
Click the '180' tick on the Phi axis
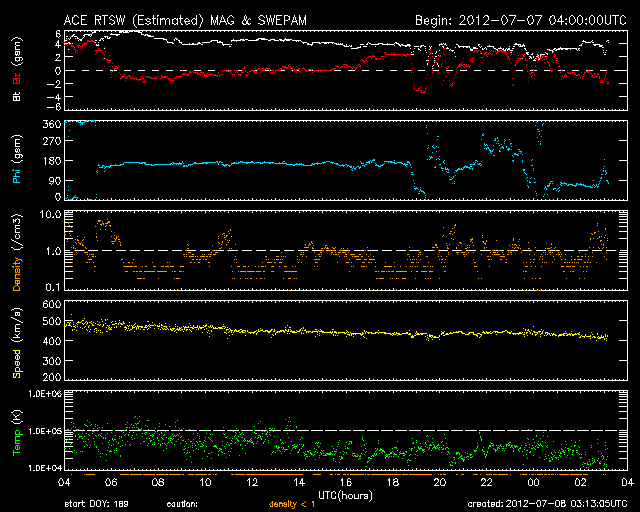[52, 161]
